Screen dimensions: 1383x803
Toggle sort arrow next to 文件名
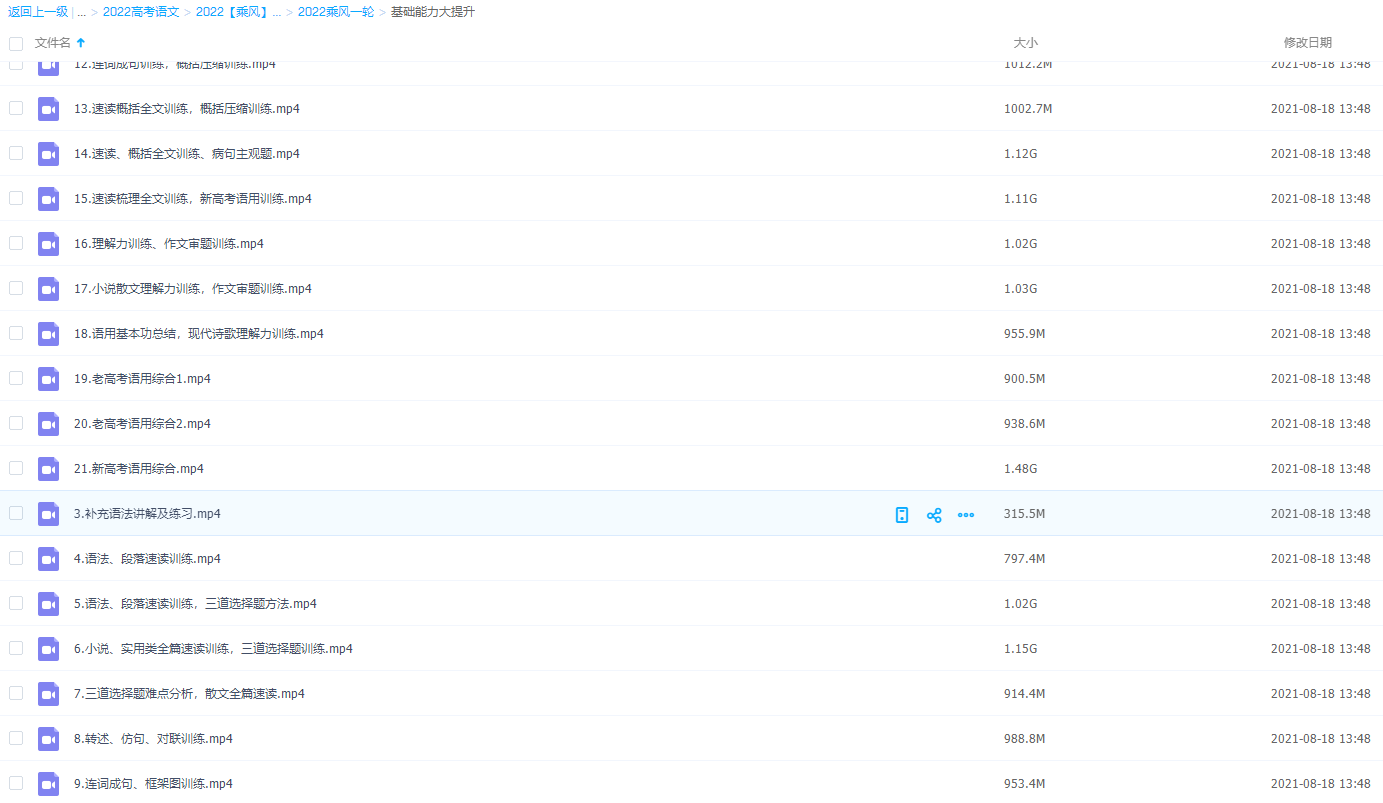(x=81, y=43)
